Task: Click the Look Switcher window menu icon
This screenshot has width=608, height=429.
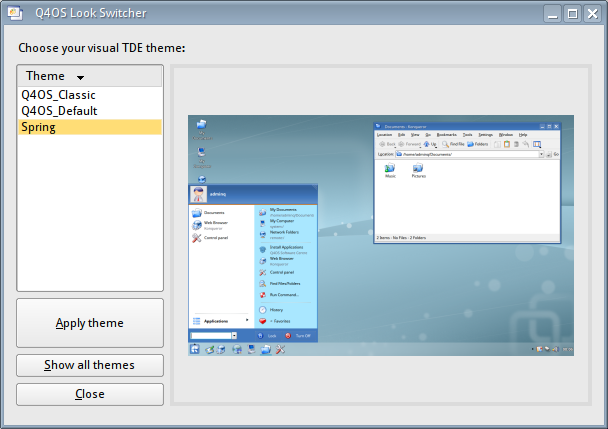Action: tap(15, 13)
